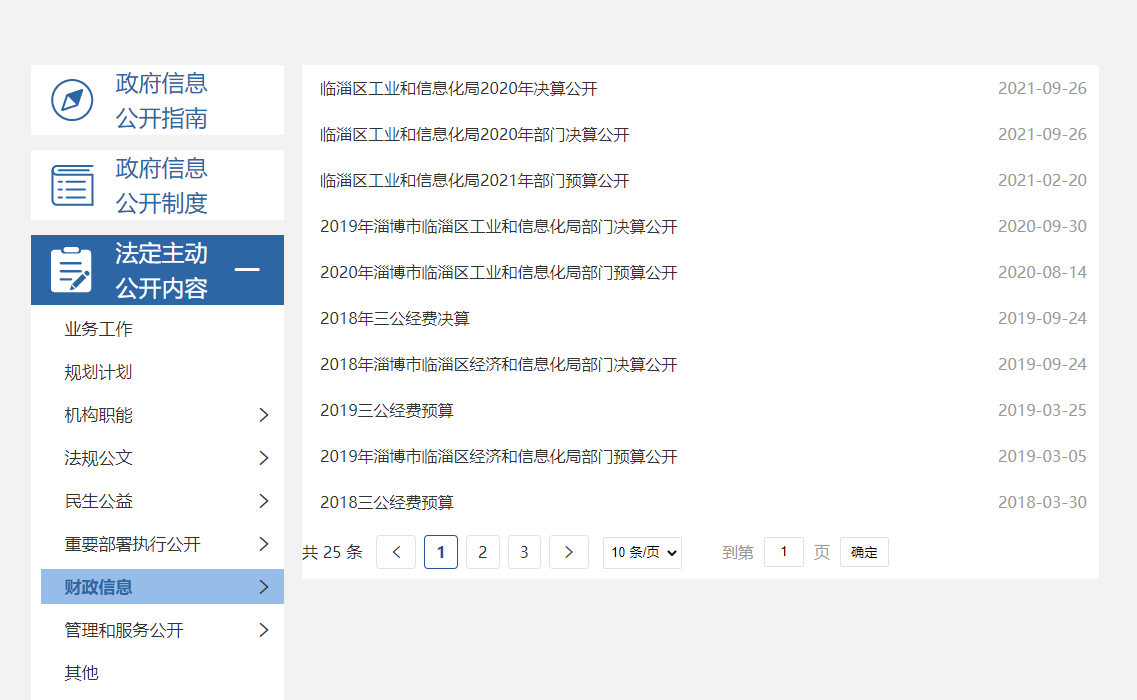Expand the 民生公益 submenu arrow

pyautogui.click(x=264, y=501)
